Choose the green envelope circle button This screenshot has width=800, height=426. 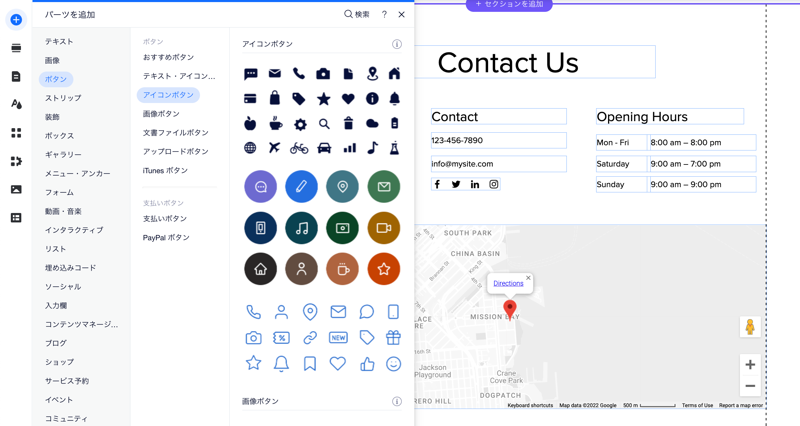[x=384, y=187]
